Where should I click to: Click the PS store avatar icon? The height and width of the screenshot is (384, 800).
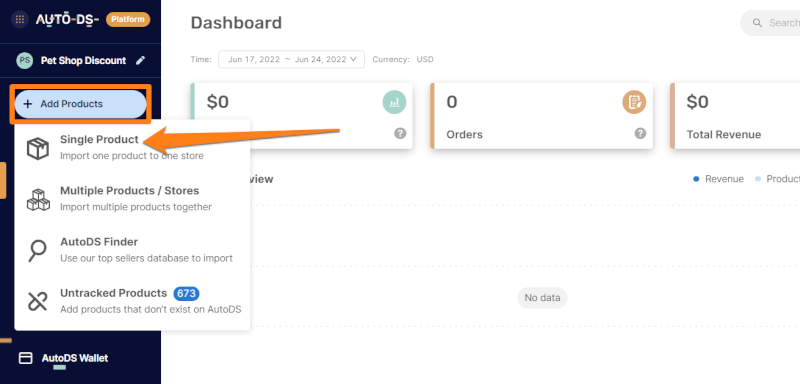[24, 60]
